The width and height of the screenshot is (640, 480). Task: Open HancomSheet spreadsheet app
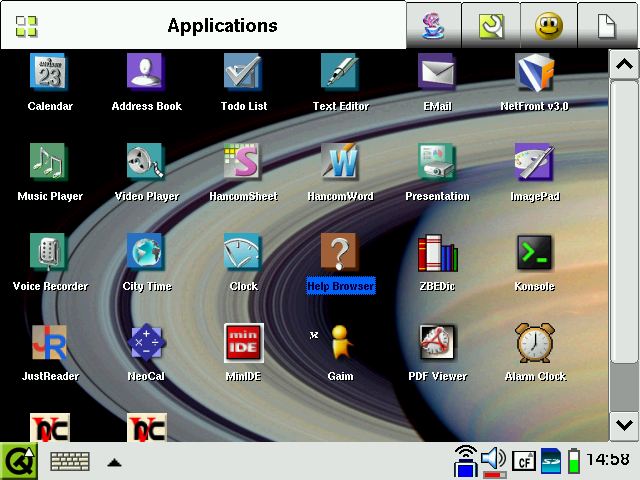pos(243,162)
